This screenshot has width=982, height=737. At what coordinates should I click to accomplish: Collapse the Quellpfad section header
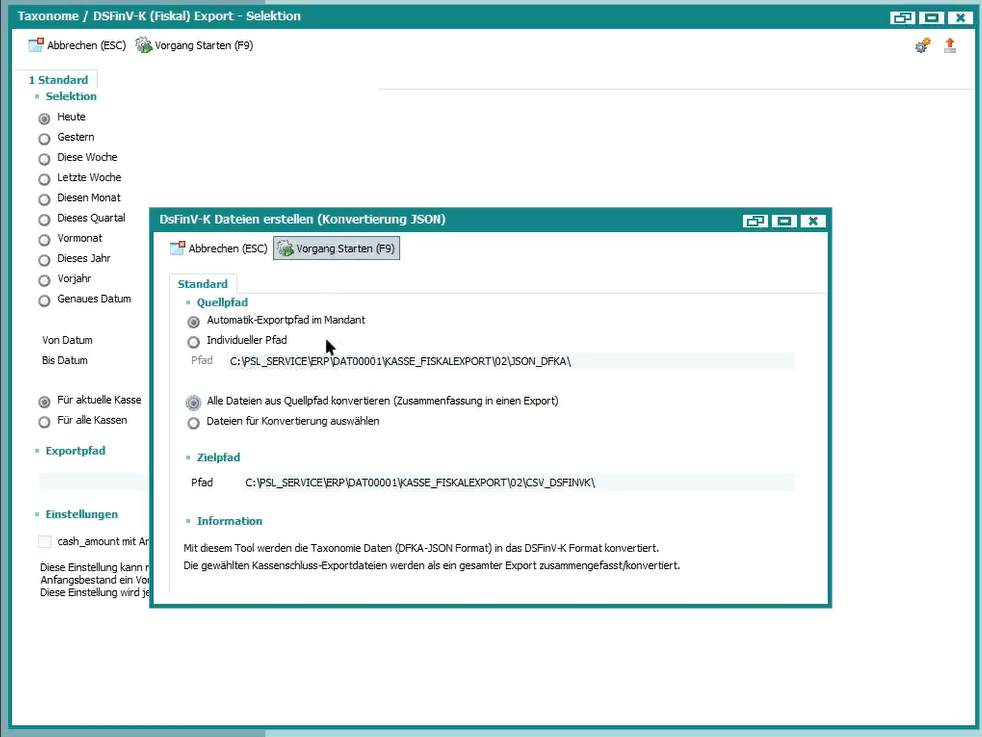pos(222,302)
